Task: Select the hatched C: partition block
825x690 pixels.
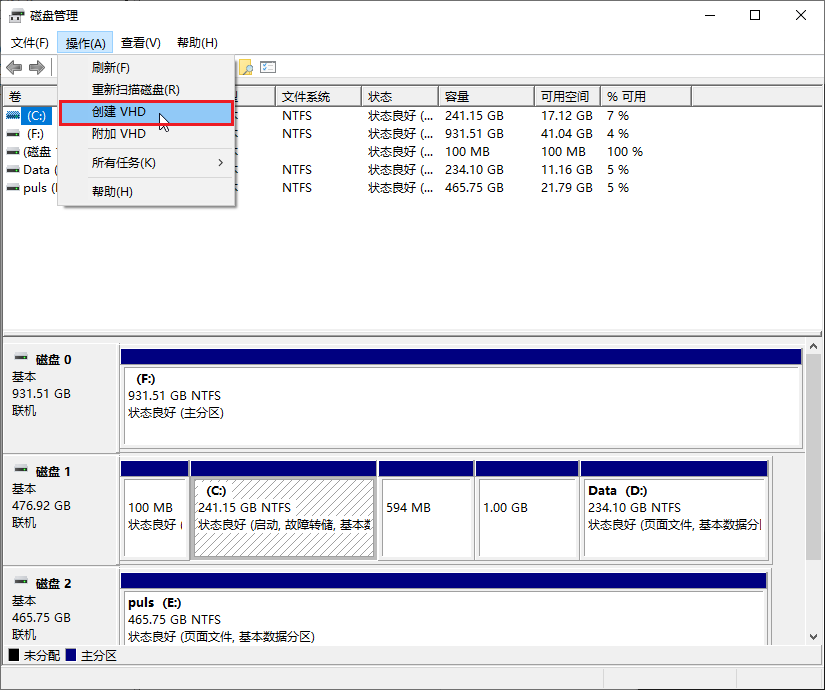Action: pyautogui.click(x=283, y=515)
